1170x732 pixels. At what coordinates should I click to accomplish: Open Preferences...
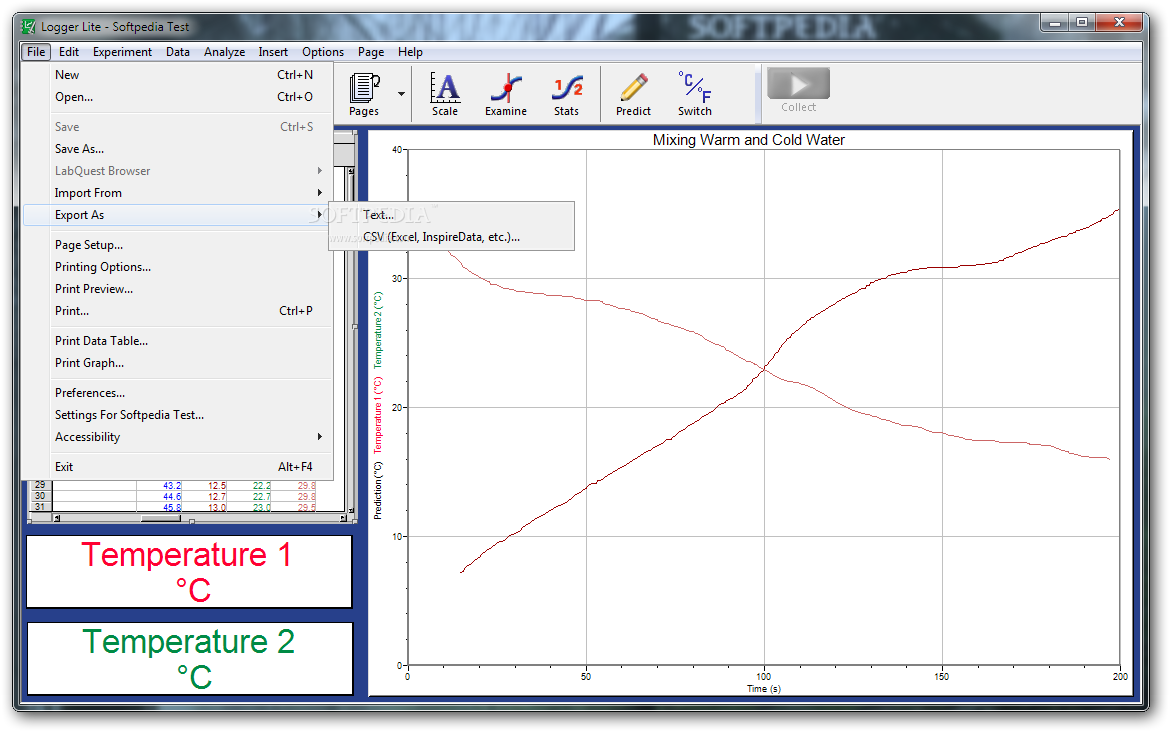(178, 392)
